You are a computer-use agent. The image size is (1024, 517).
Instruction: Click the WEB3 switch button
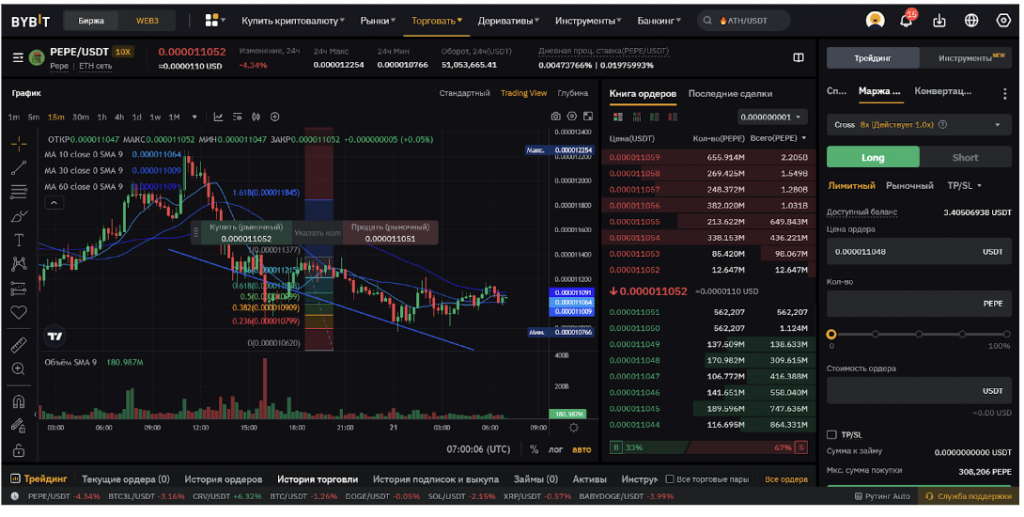pos(147,20)
